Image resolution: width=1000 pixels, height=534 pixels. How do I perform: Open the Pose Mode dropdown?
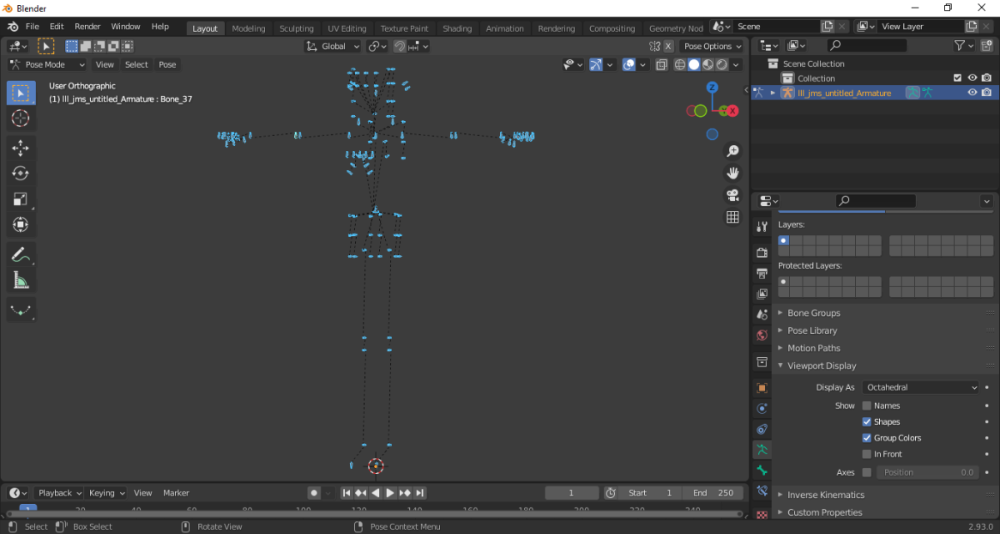coord(48,64)
